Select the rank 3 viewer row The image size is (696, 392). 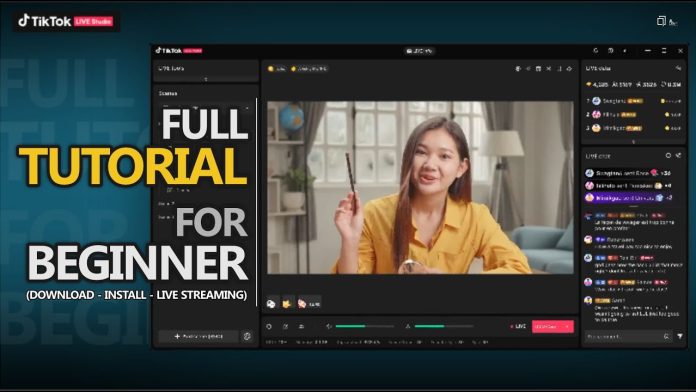coord(633,128)
